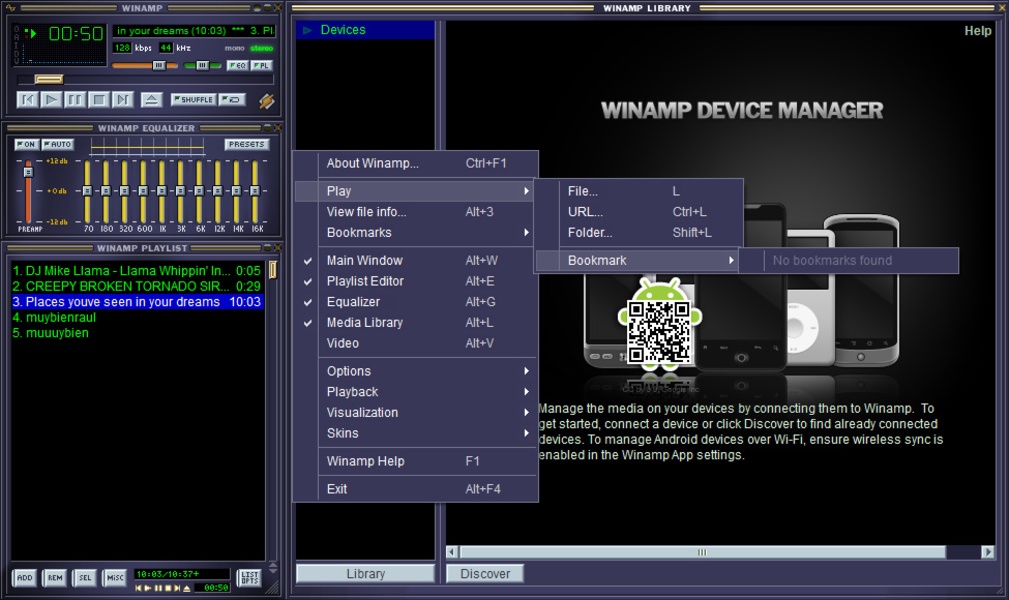1009x600 pixels.
Task: Select CREEPY BROKEN TORNADO track in playlist
Action: point(120,286)
